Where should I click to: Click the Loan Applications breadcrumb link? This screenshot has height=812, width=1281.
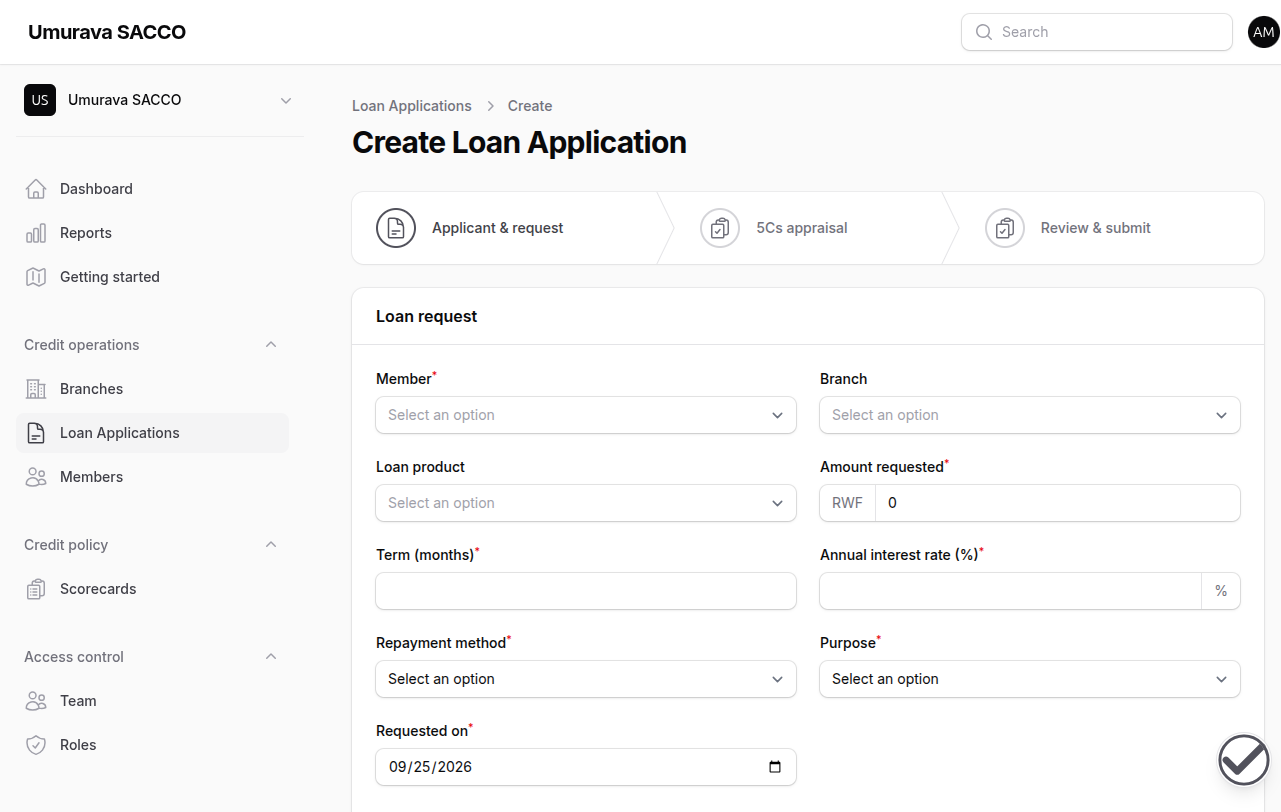click(412, 106)
